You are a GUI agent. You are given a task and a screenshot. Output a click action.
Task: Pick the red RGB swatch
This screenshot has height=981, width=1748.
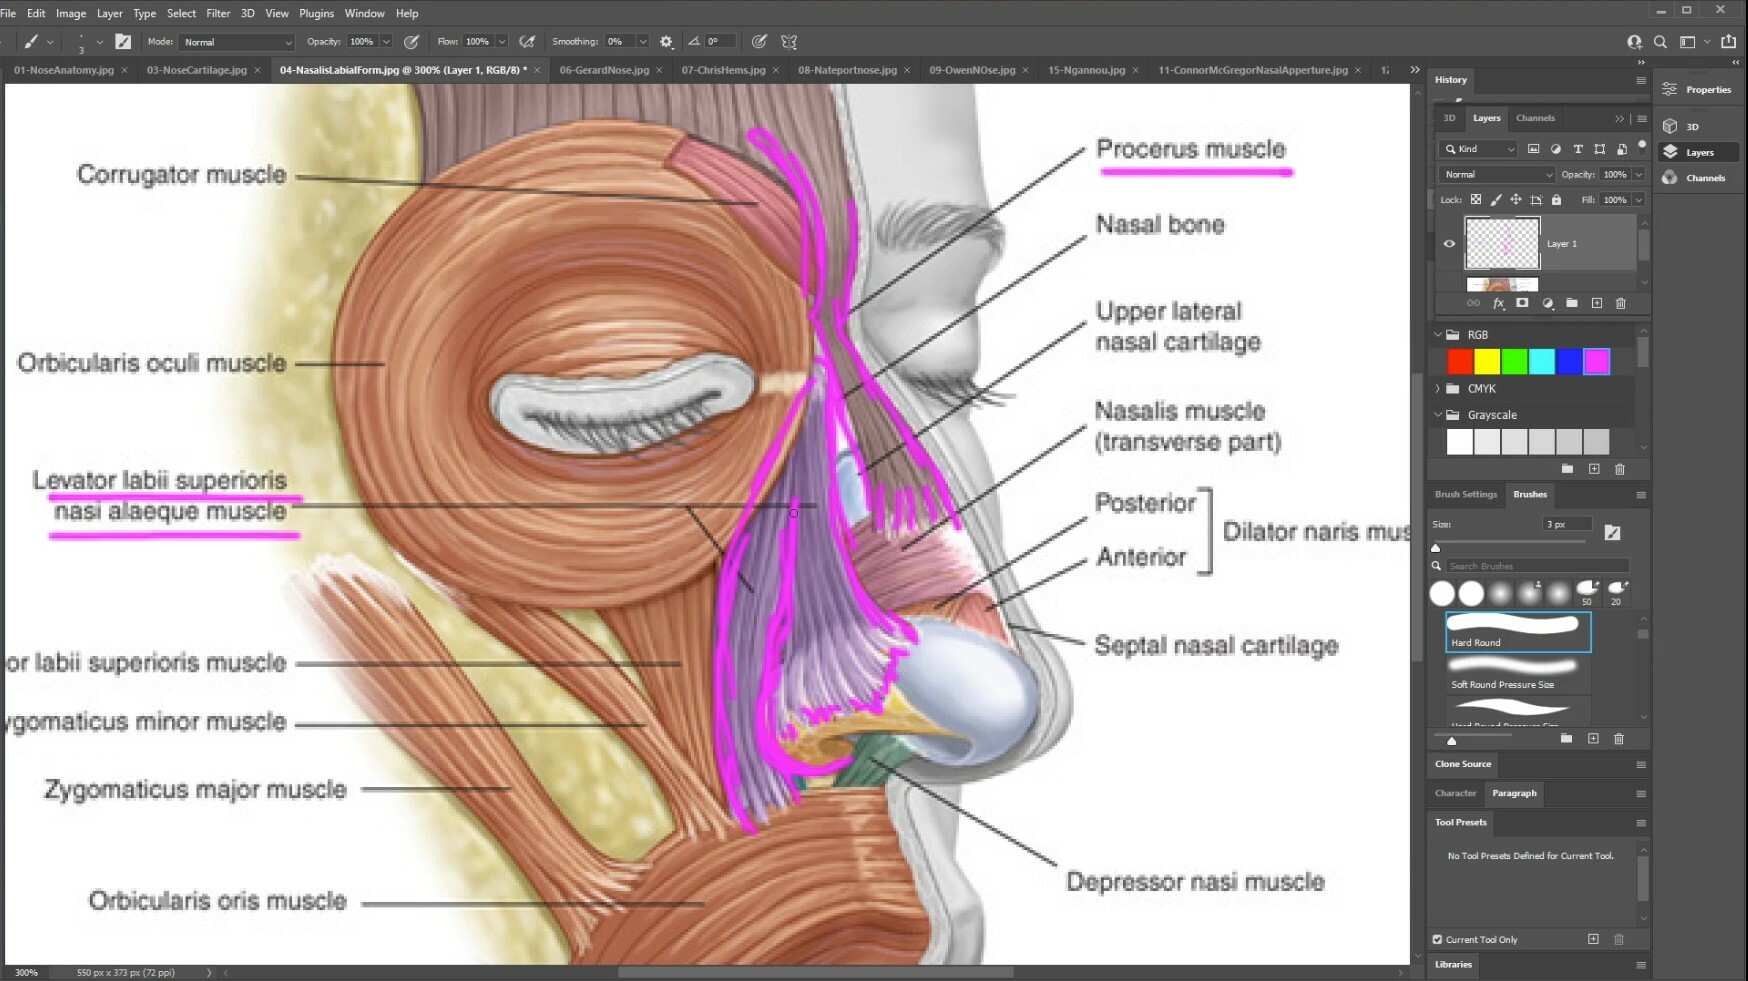(x=1460, y=361)
